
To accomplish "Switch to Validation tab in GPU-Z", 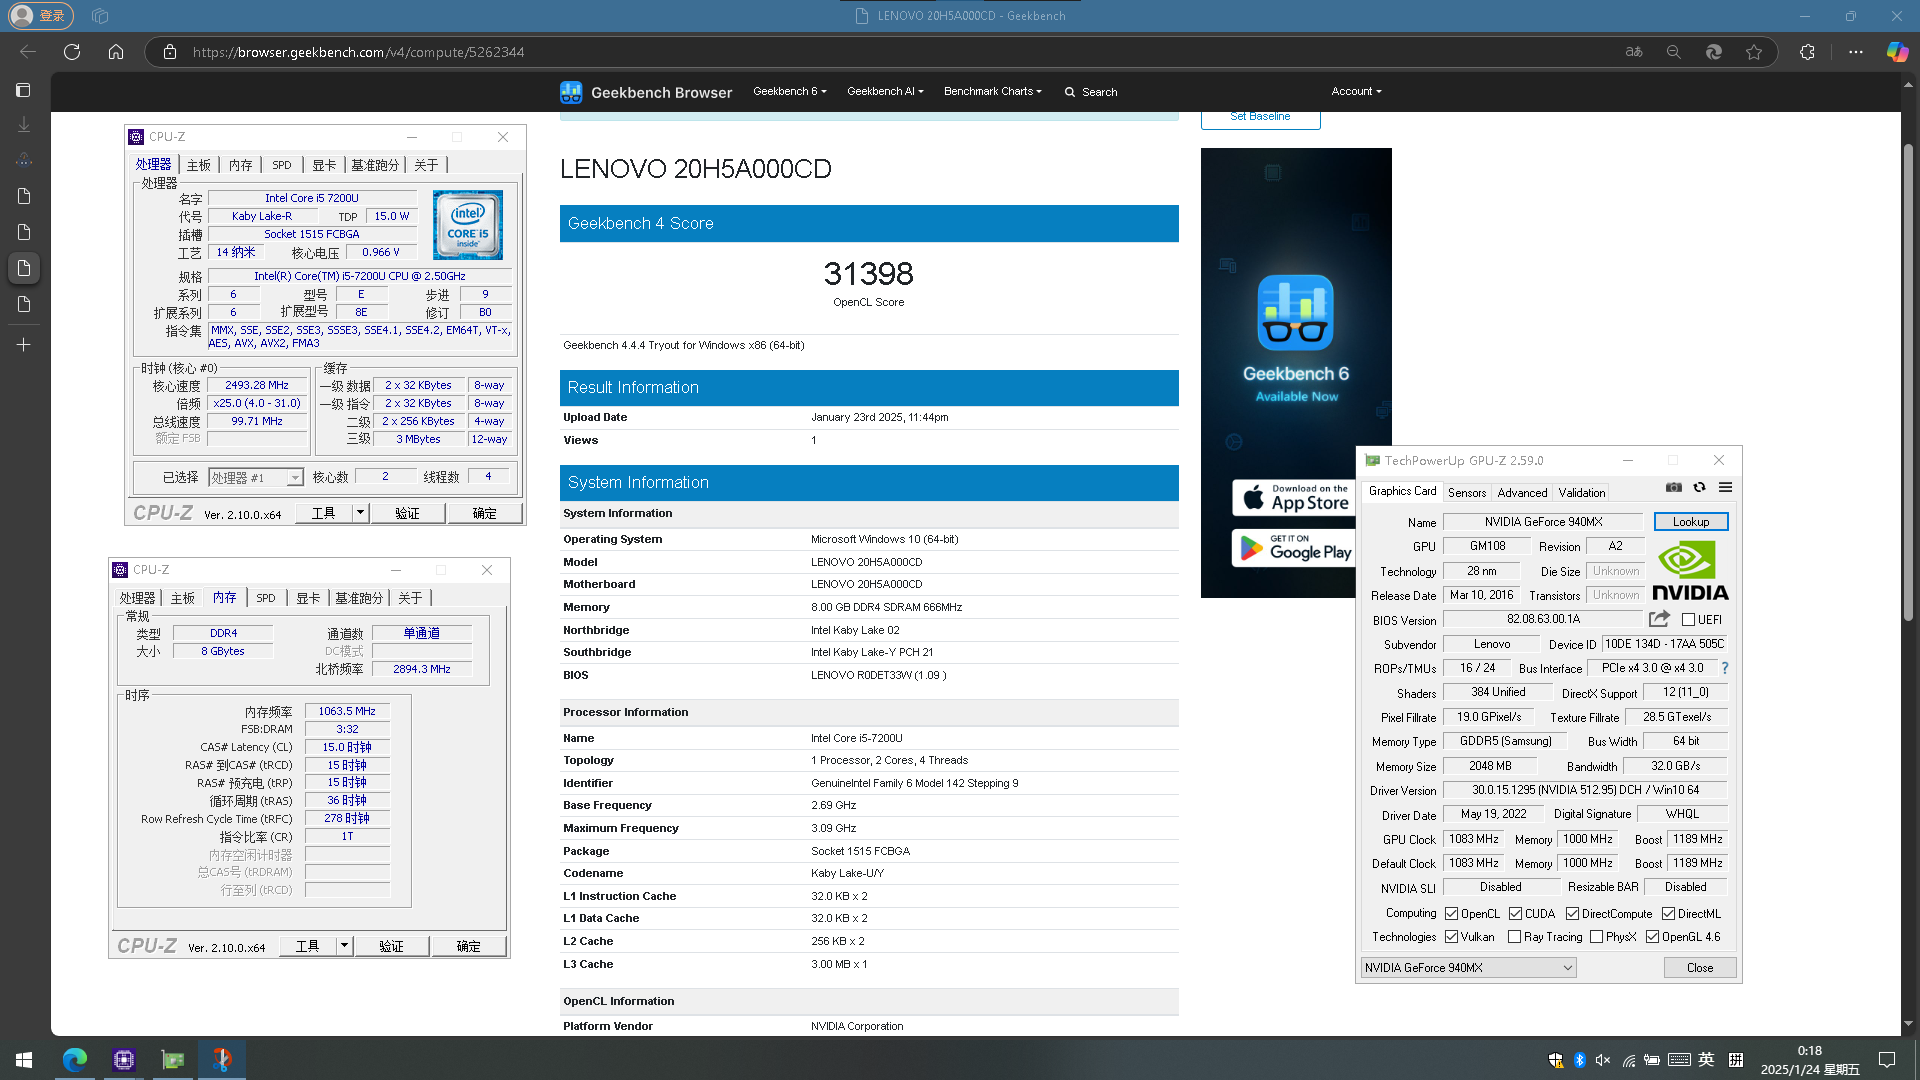I will [x=1582, y=492].
